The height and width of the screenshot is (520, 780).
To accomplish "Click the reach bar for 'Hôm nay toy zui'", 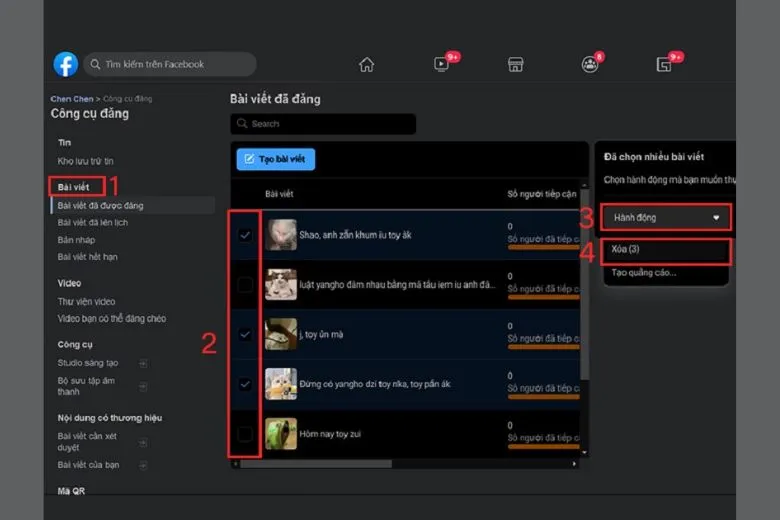I will pyautogui.click(x=544, y=446).
